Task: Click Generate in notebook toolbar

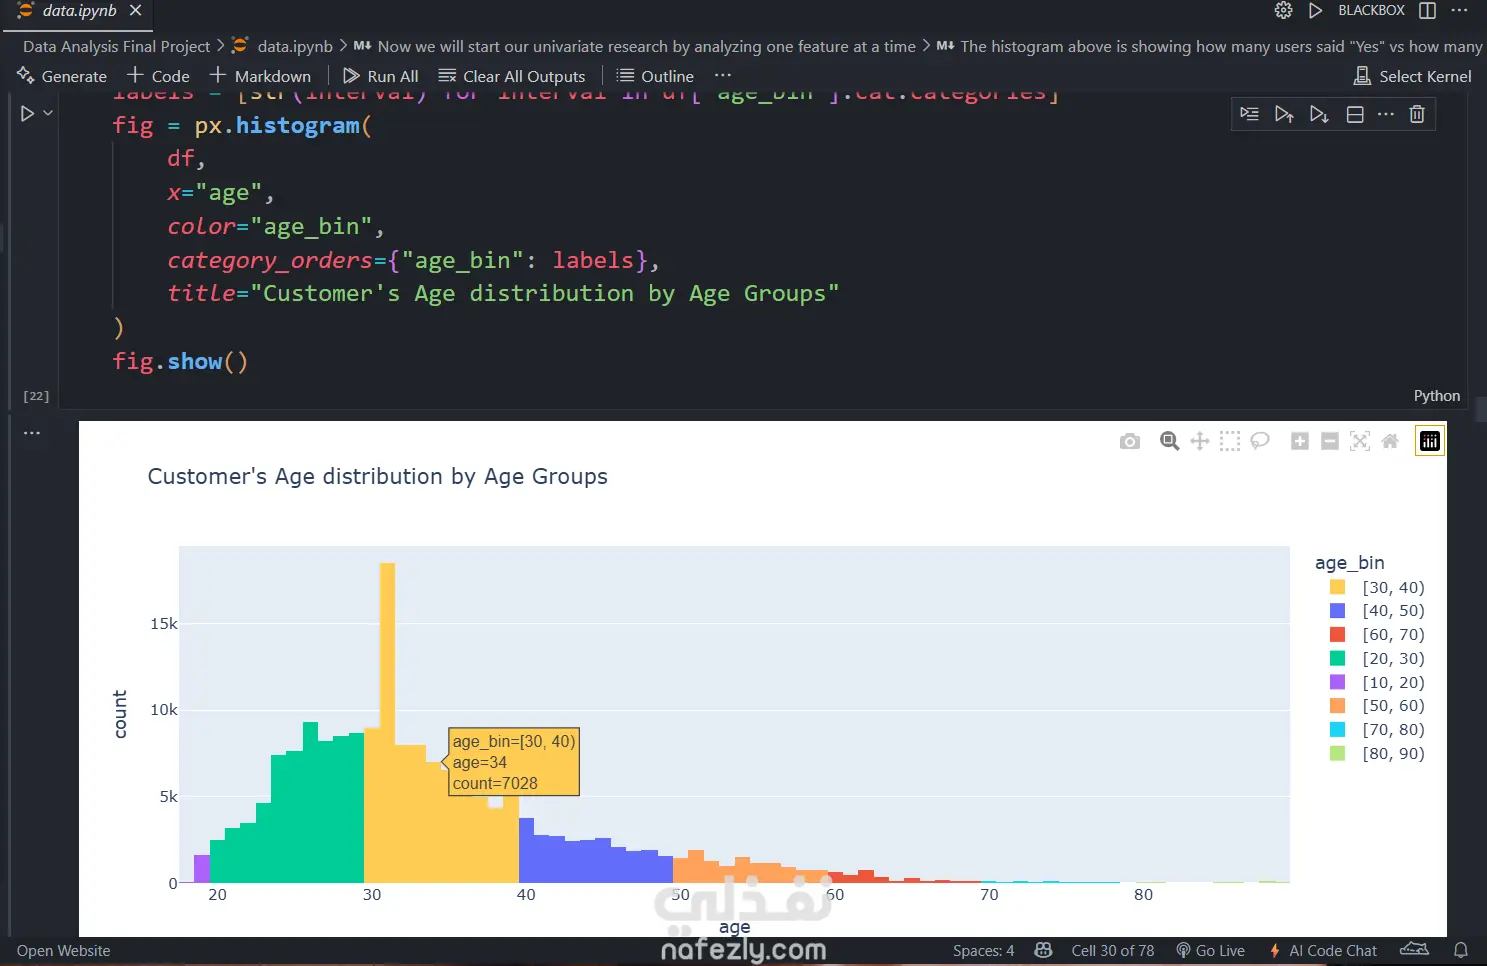Action: pos(62,76)
